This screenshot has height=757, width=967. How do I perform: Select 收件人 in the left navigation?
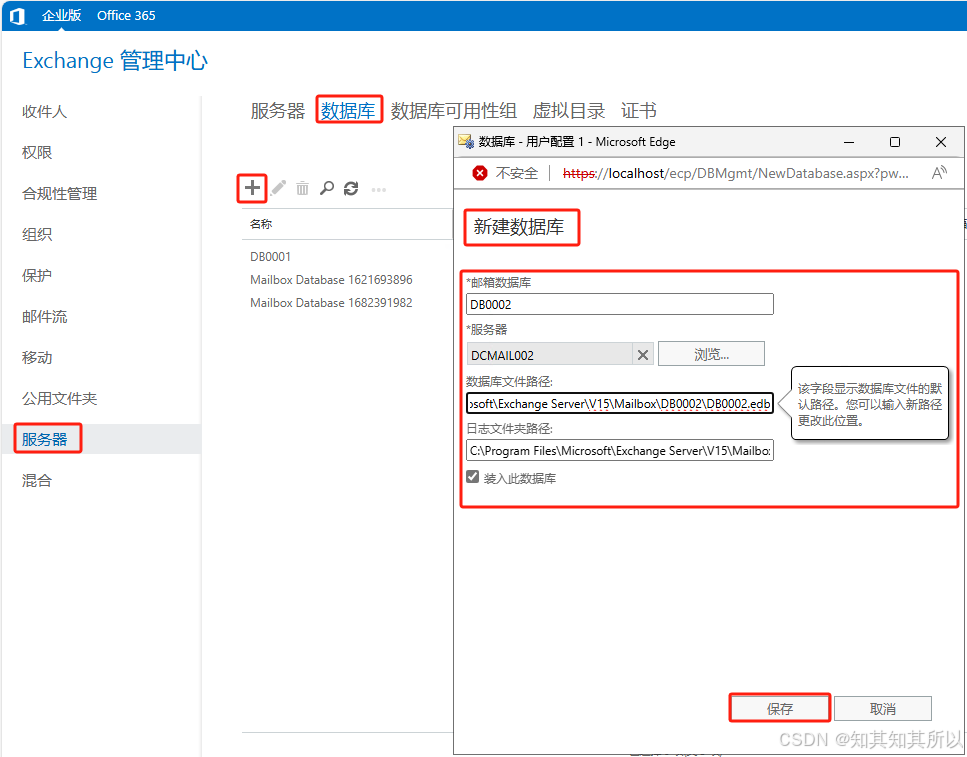click(44, 112)
